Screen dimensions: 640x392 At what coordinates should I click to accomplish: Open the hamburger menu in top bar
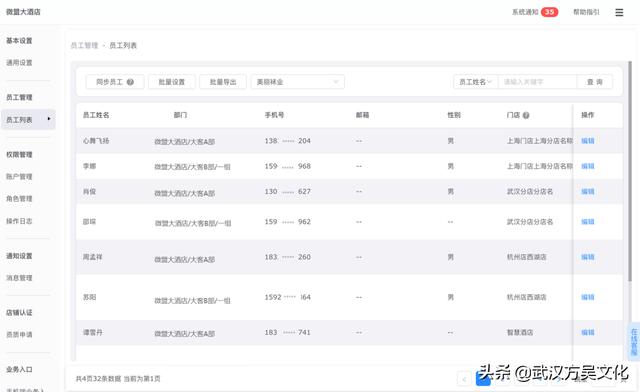tap(619, 12)
